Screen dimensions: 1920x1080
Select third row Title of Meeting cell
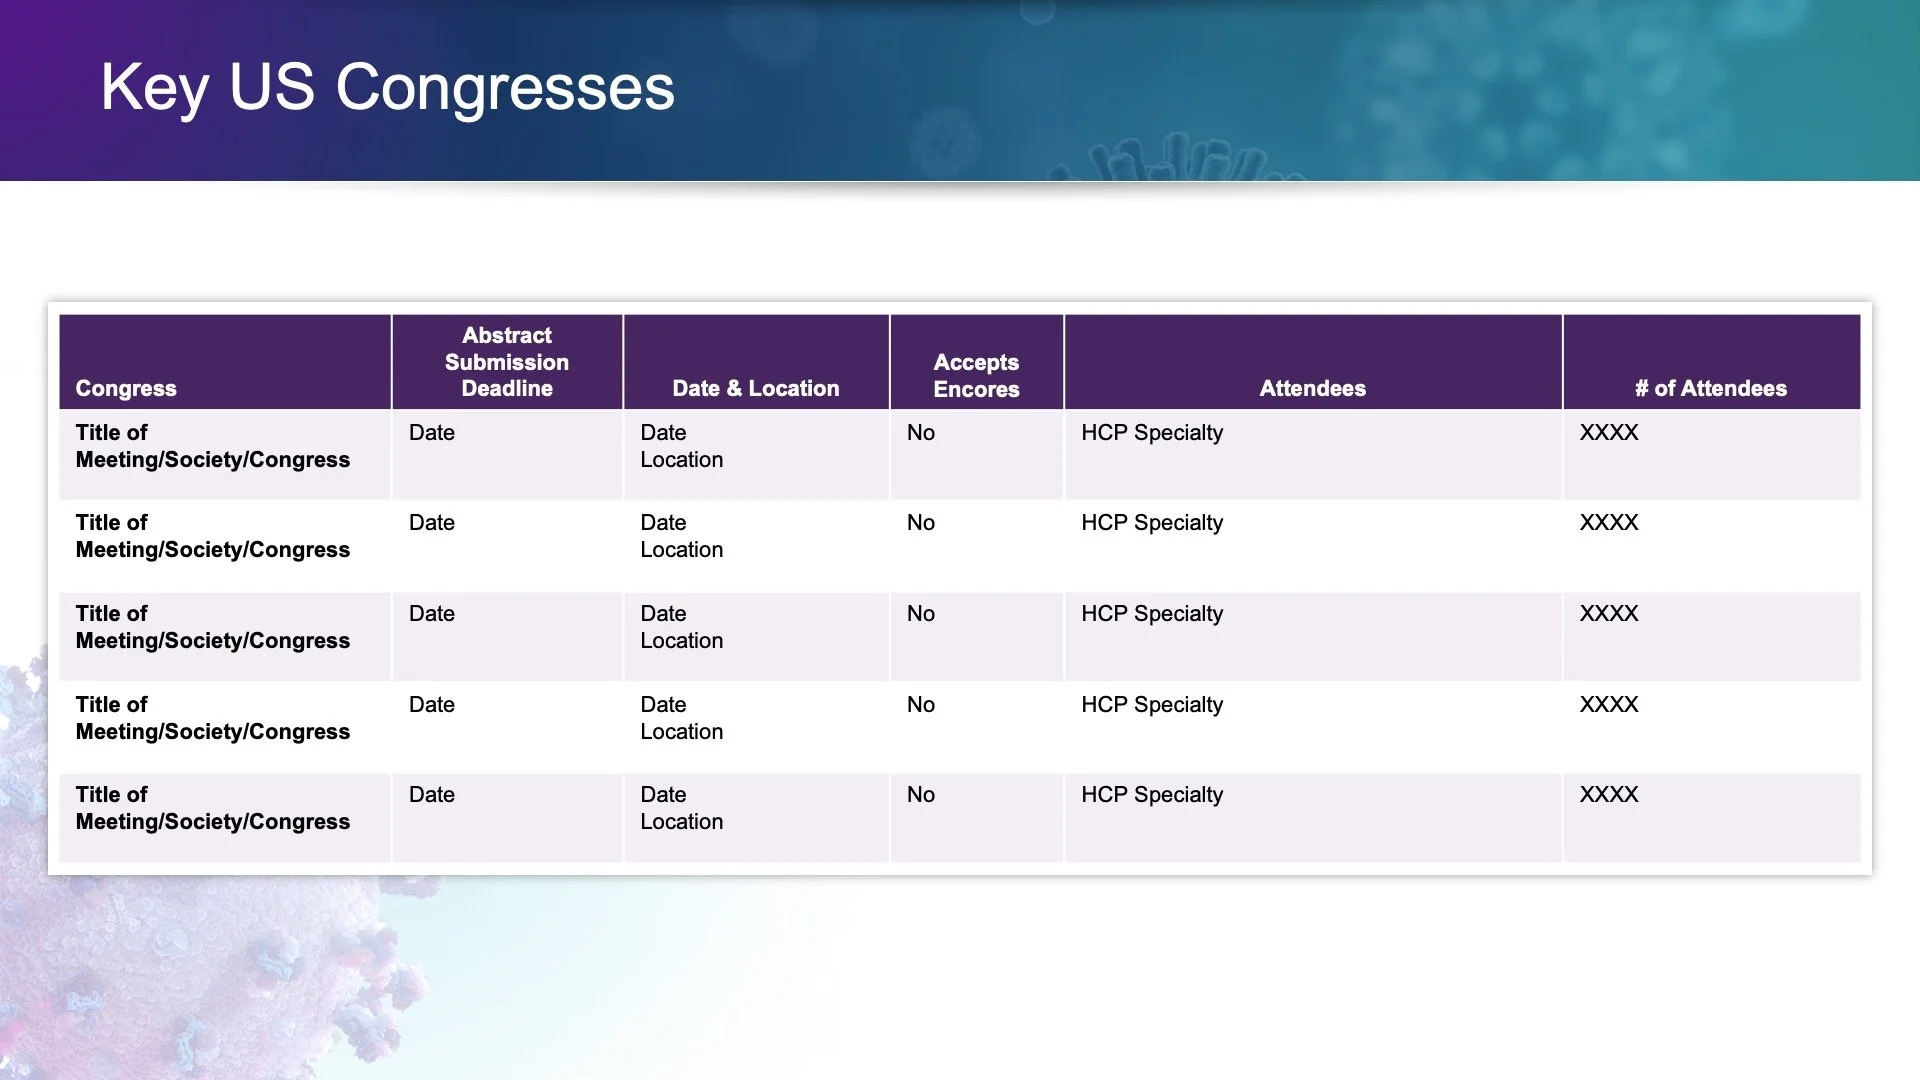212,627
